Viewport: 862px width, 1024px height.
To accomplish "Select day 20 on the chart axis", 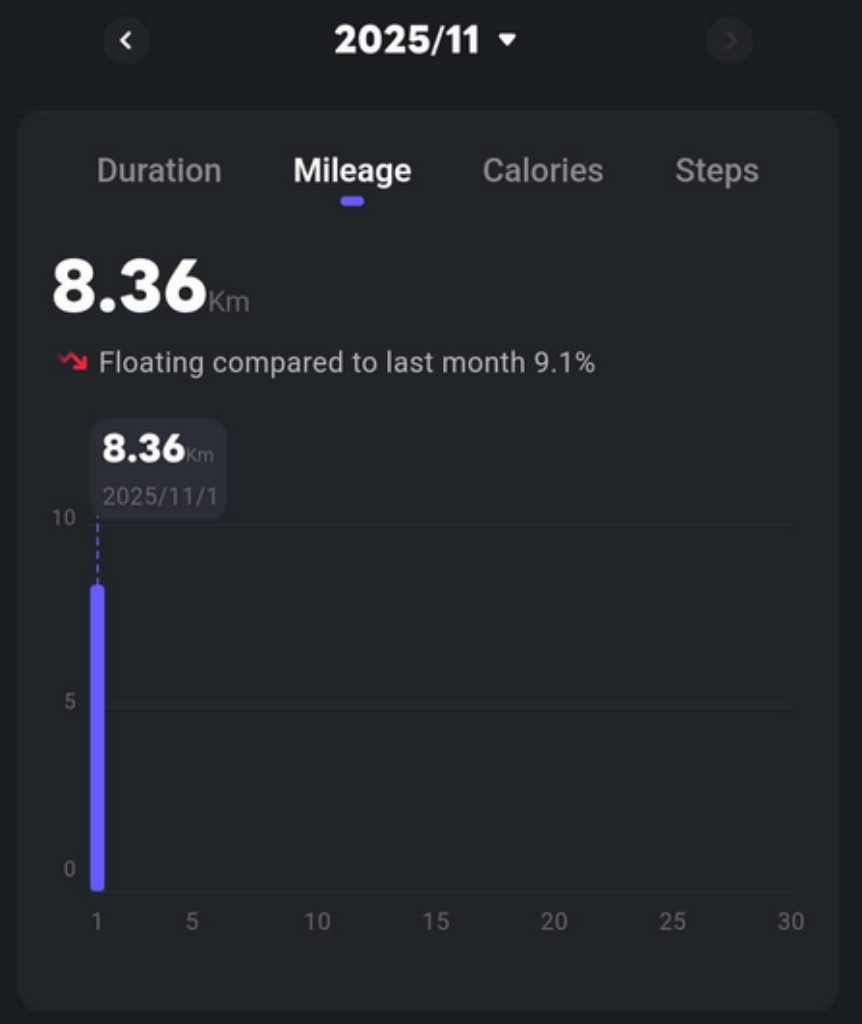I will point(554,921).
